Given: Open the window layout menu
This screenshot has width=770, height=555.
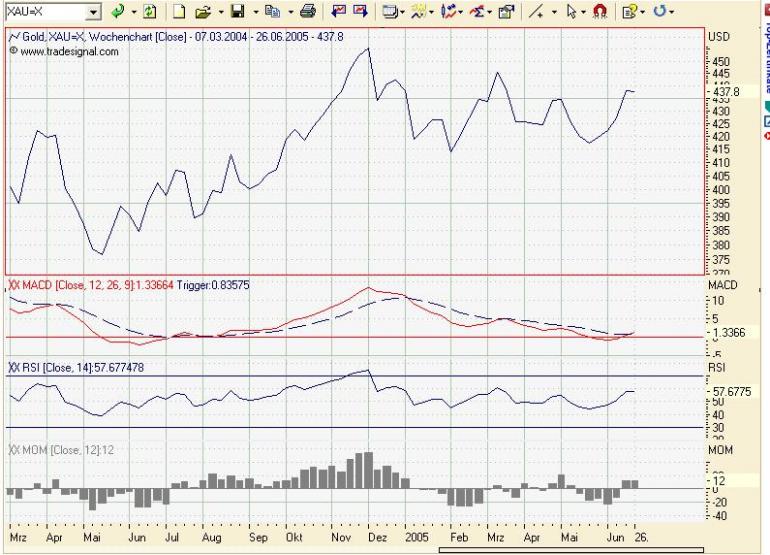Looking at the screenshot, I should tap(391, 11).
